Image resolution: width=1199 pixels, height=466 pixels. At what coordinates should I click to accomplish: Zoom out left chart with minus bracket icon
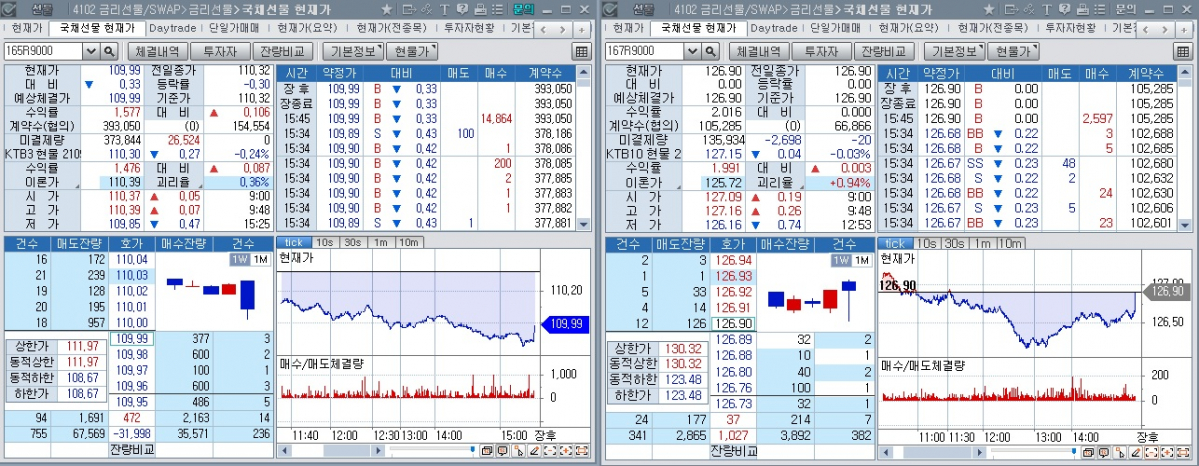pyautogui.click(x=550, y=451)
